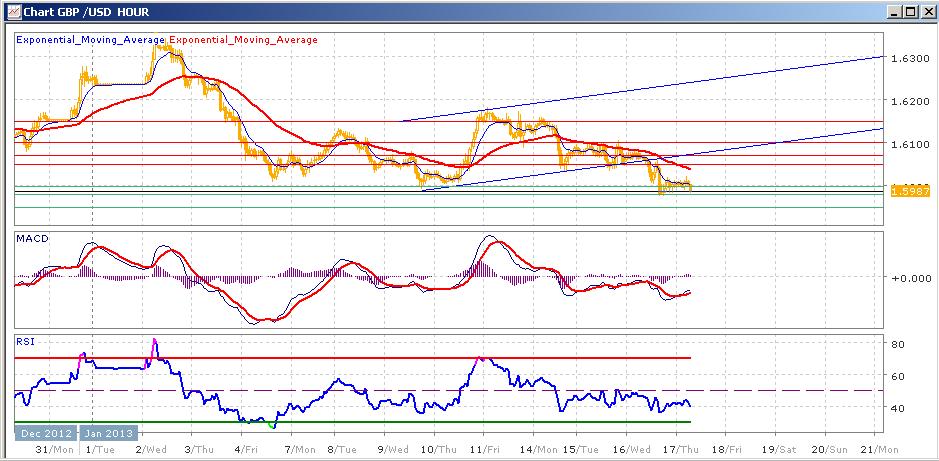Viewport: 939px width, 461px height.
Task: Click the 'Jan 2013' month marker
Action: coord(108,433)
